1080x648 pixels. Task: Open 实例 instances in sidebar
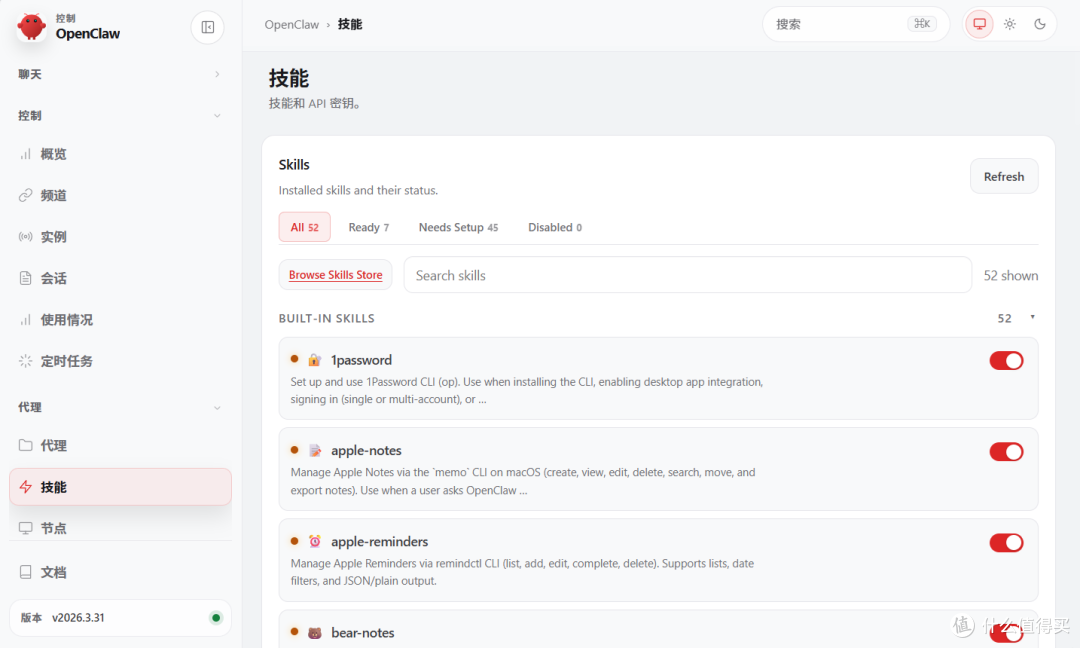[121, 237]
